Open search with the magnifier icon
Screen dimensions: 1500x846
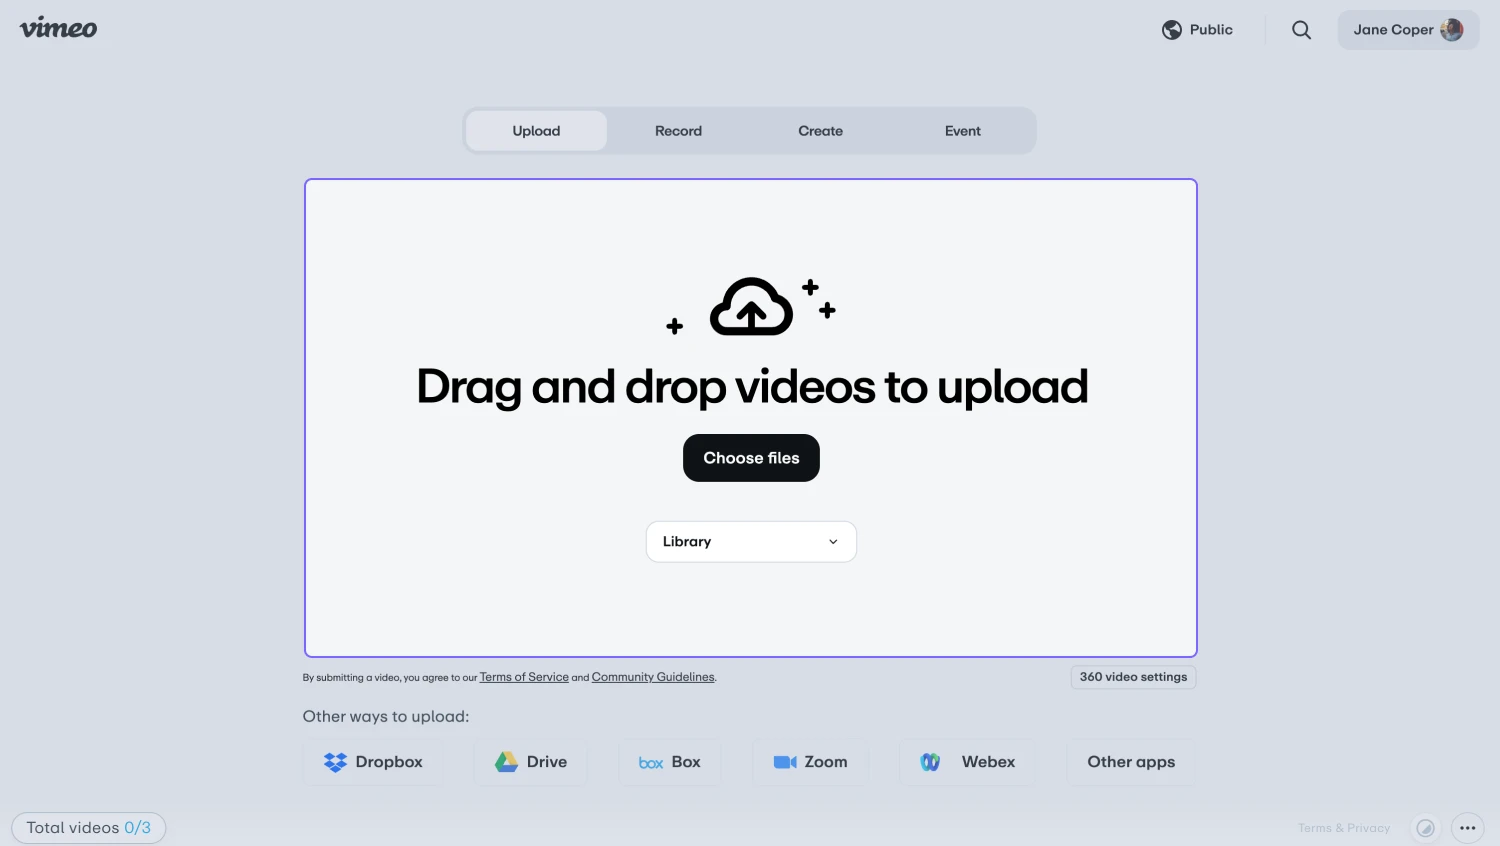1301,30
